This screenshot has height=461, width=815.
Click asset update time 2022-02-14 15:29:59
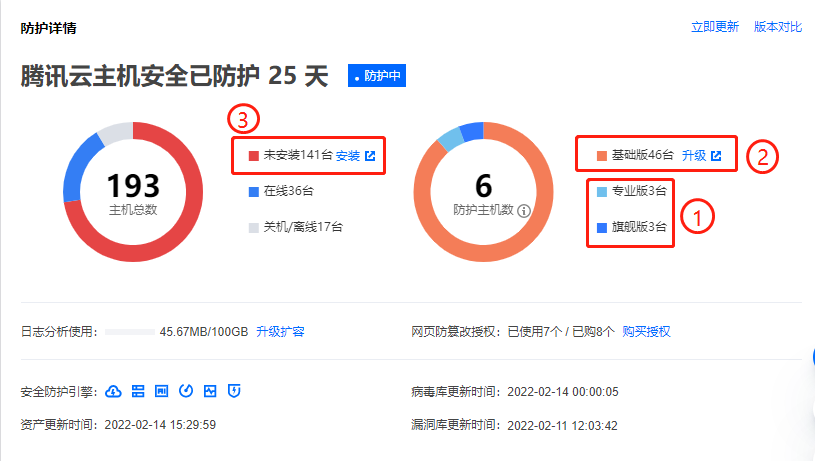[x=160, y=425]
